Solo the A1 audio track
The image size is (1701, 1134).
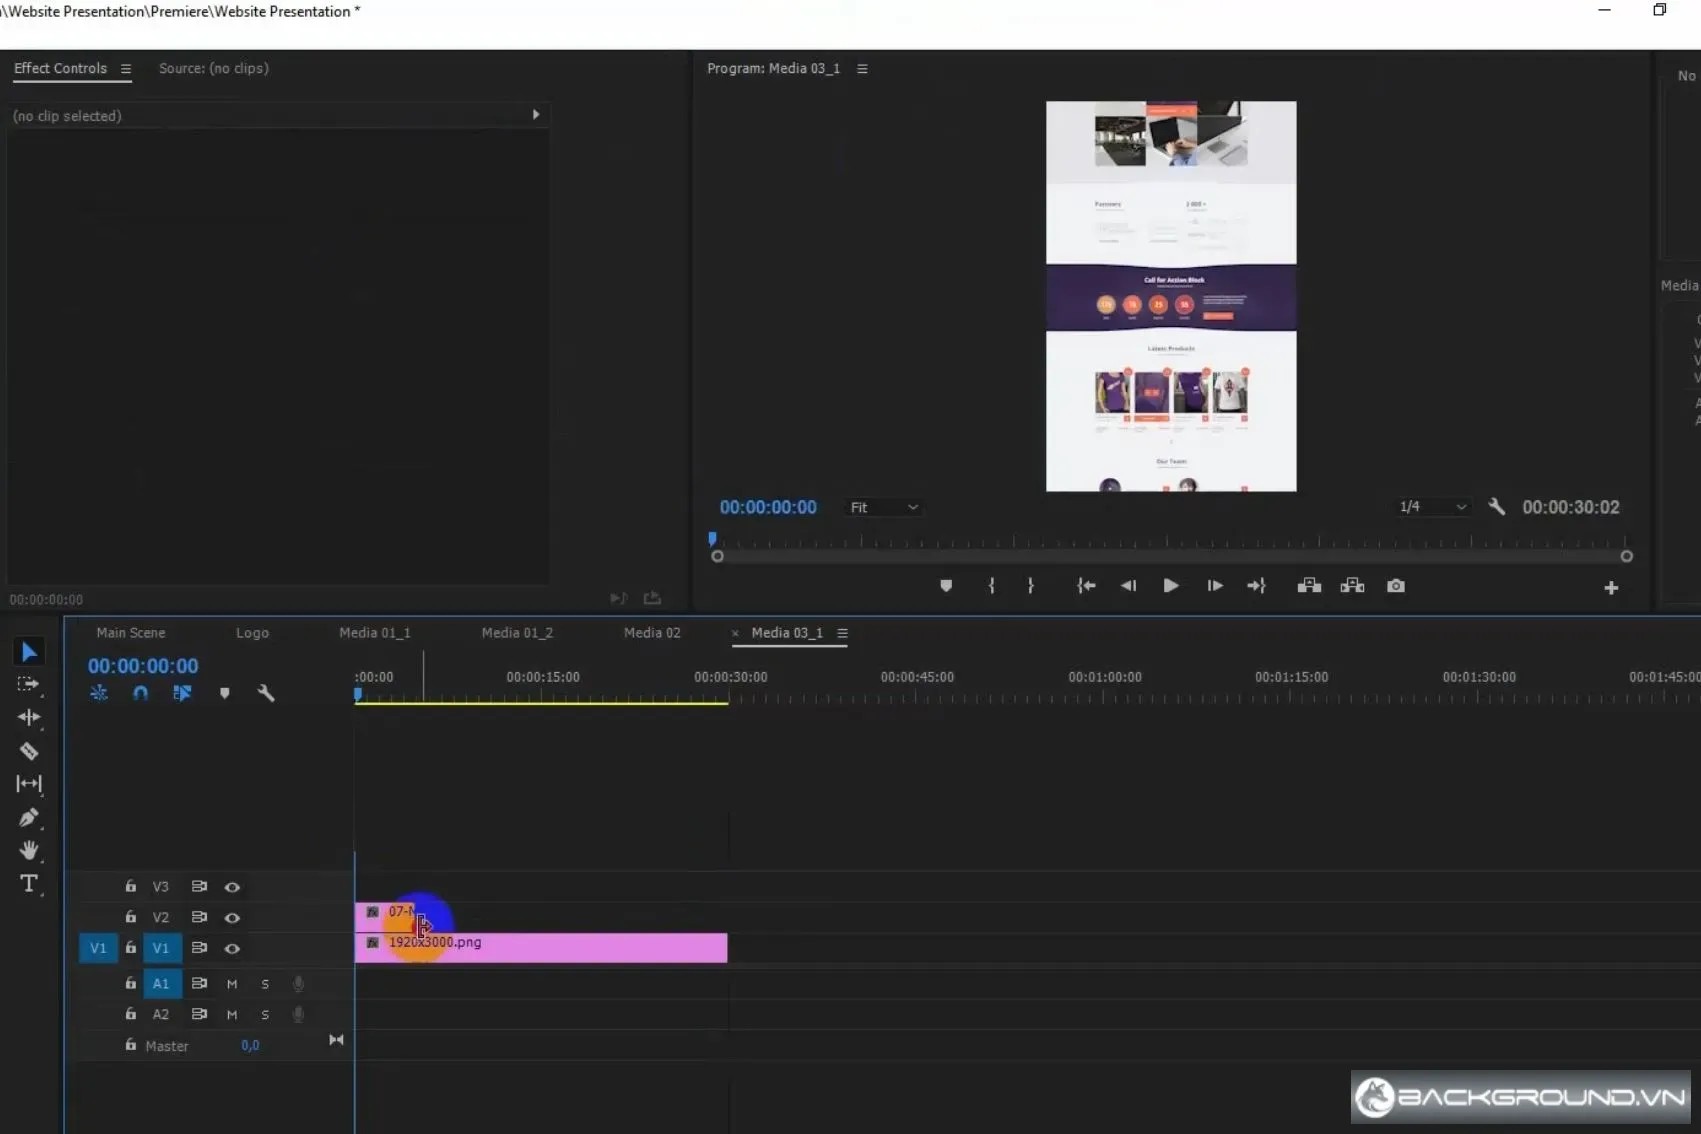point(265,984)
